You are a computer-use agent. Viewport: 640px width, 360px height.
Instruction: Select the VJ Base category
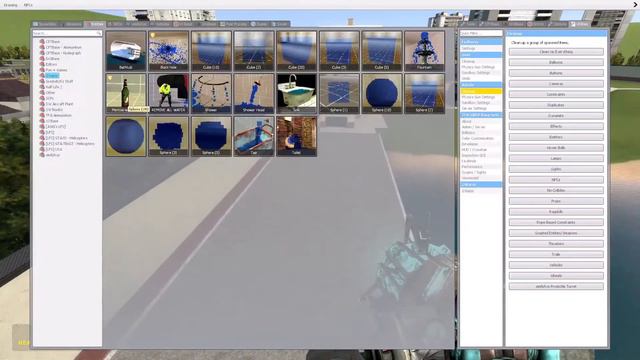tap(52, 121)
